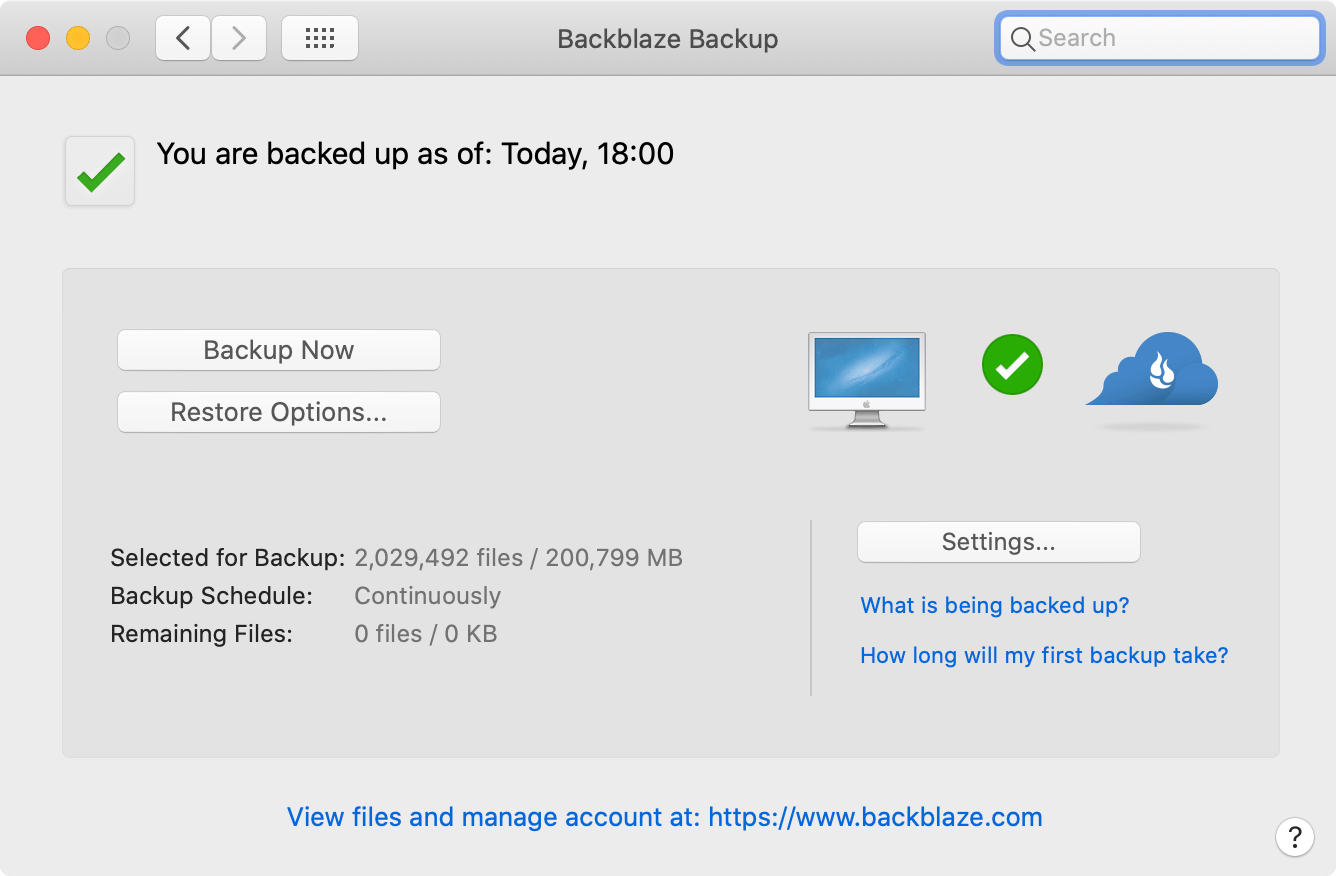Open Restore Options

pyautogui.click(x=278, y=412)
